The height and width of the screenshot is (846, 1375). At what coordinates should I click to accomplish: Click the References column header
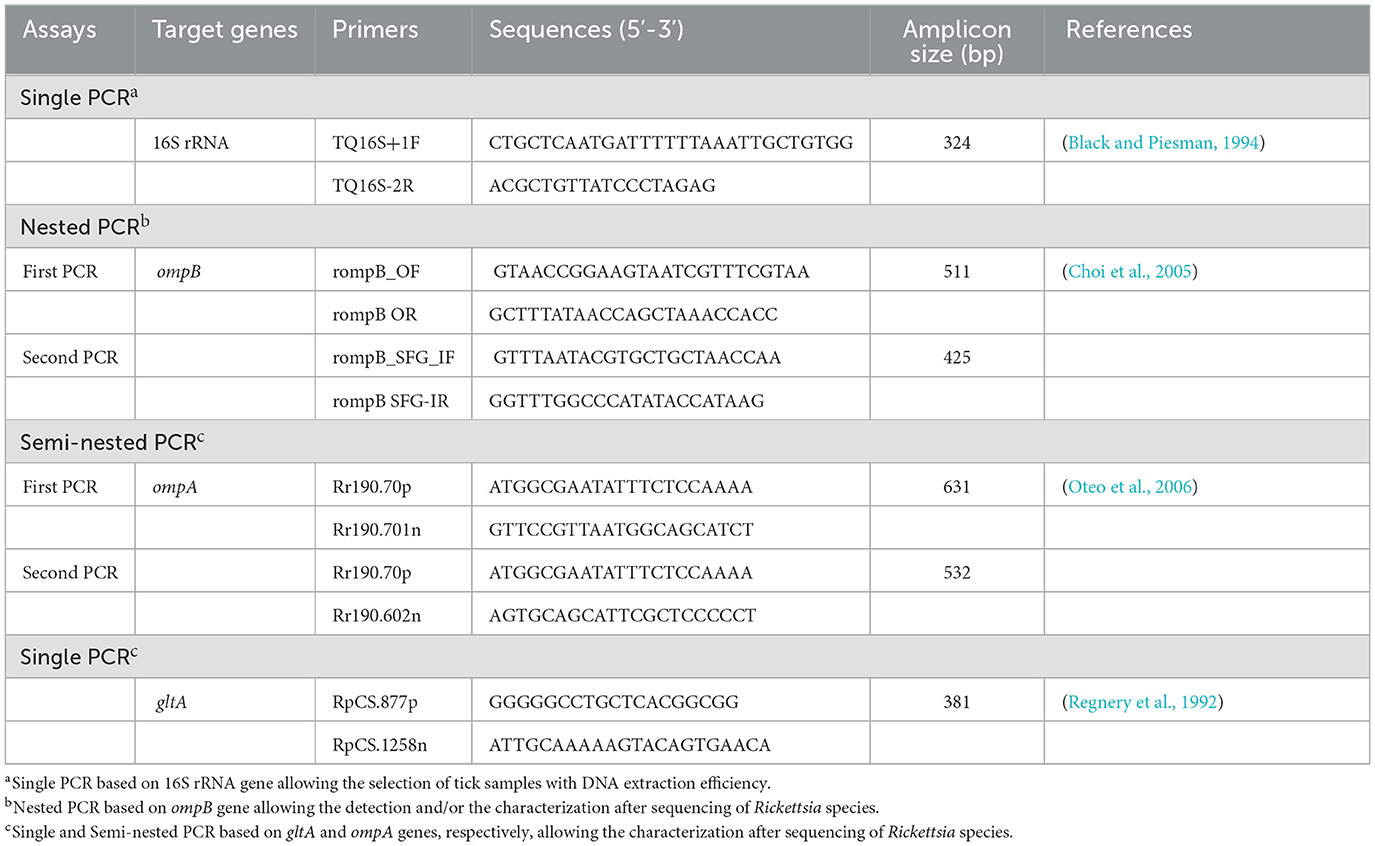tap(1128, 30)
